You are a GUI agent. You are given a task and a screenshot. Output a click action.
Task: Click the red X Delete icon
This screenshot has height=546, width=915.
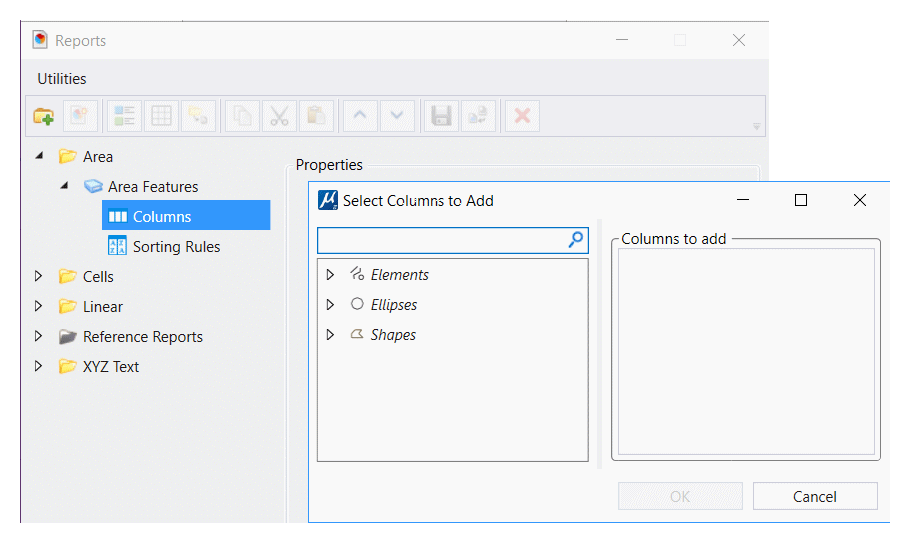click(521, 116)
